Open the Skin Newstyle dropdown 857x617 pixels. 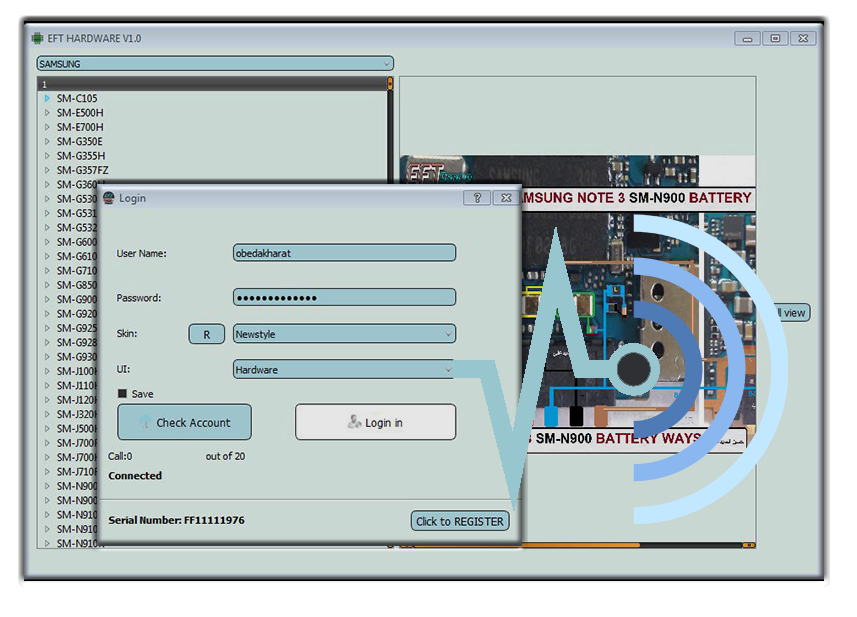point(344,334)
